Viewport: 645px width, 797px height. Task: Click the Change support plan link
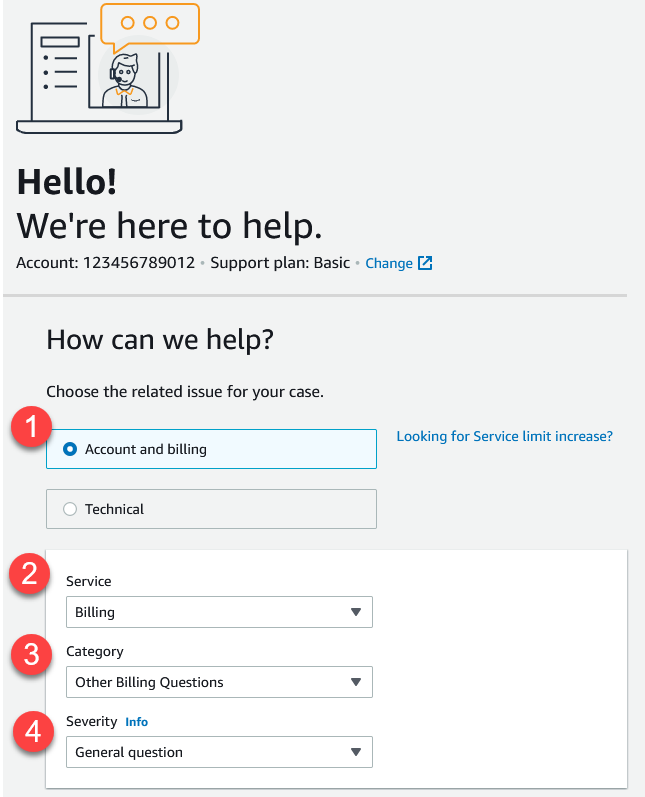point(389,263)
